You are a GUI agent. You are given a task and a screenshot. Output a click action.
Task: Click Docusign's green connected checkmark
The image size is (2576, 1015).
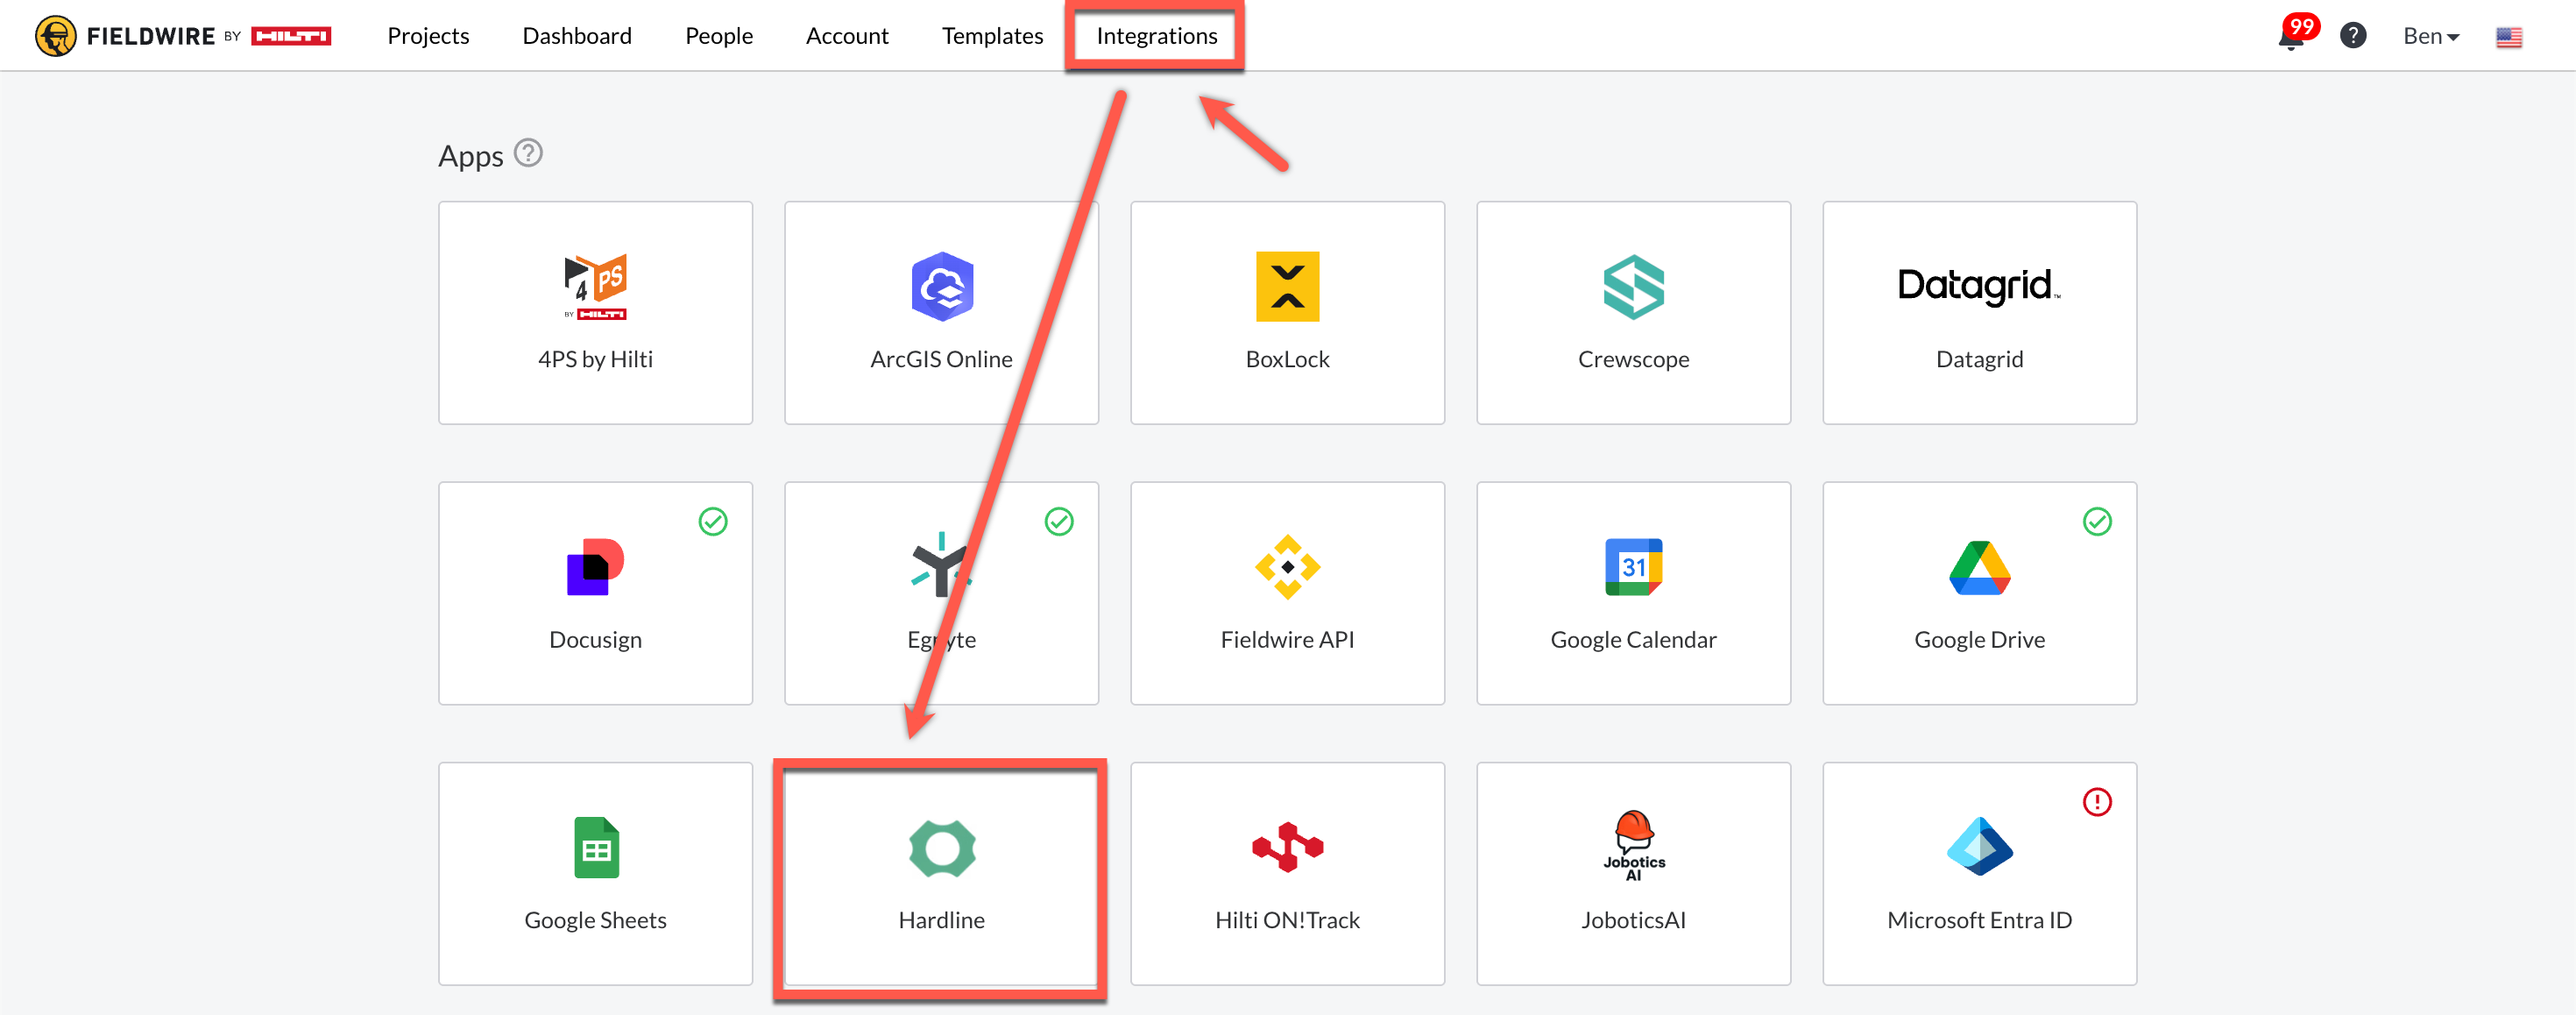pos(712,521)
